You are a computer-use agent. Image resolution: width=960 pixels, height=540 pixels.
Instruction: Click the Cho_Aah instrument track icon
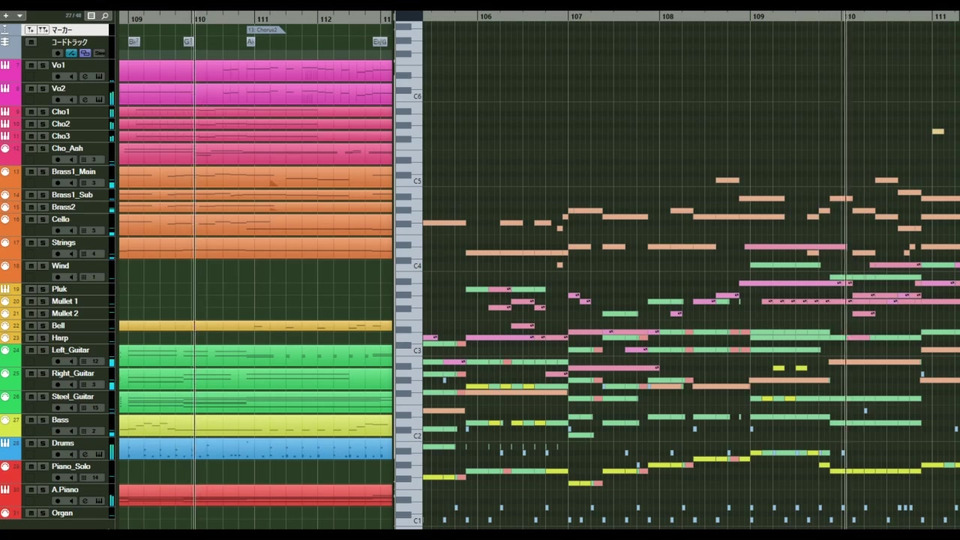5,148
